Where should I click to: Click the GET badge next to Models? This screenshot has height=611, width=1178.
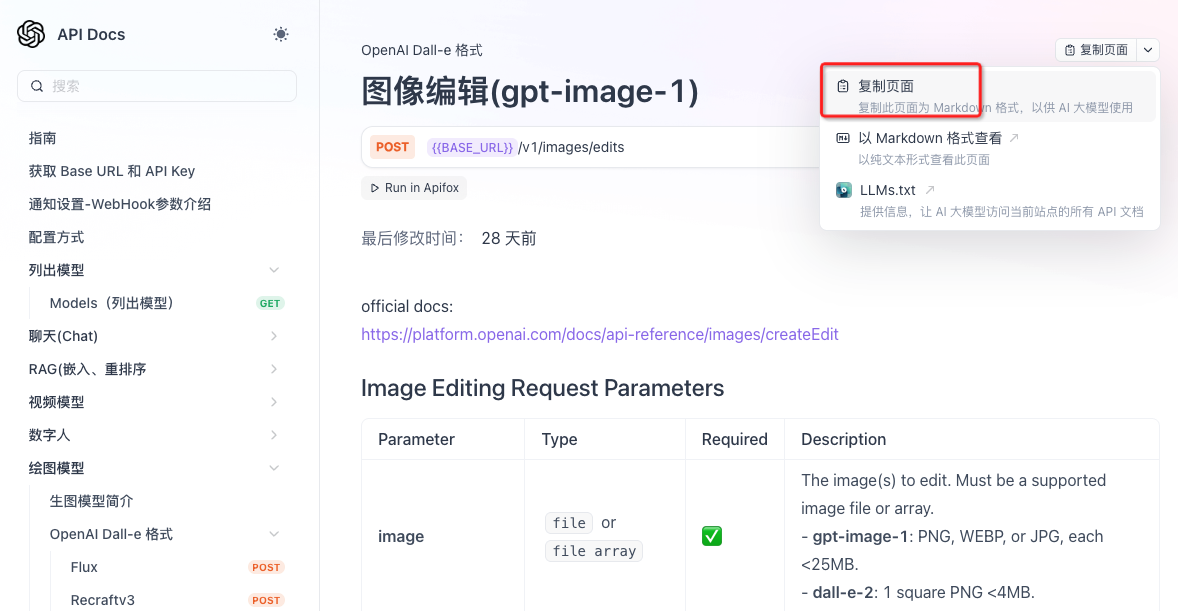click(270, 304)
